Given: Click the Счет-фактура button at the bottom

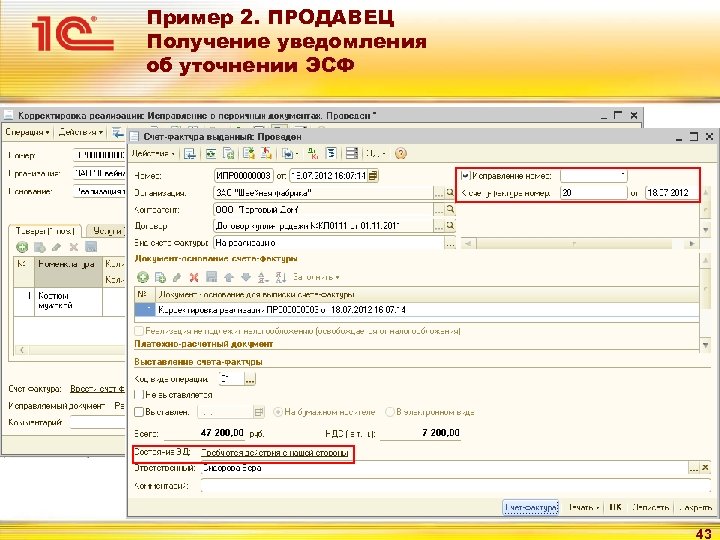Looking at the screenshot, I should [x=530, y=507].
